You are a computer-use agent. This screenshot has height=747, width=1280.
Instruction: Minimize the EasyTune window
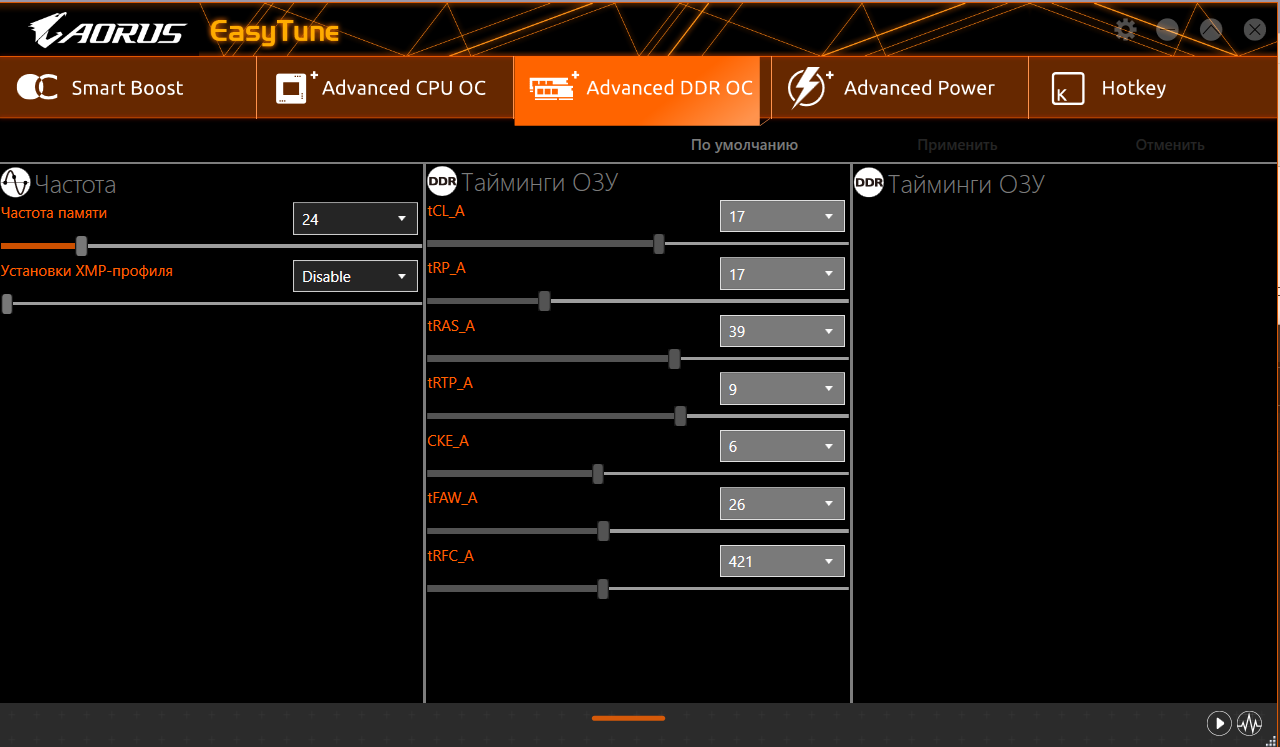click(x=1167, y=30)
